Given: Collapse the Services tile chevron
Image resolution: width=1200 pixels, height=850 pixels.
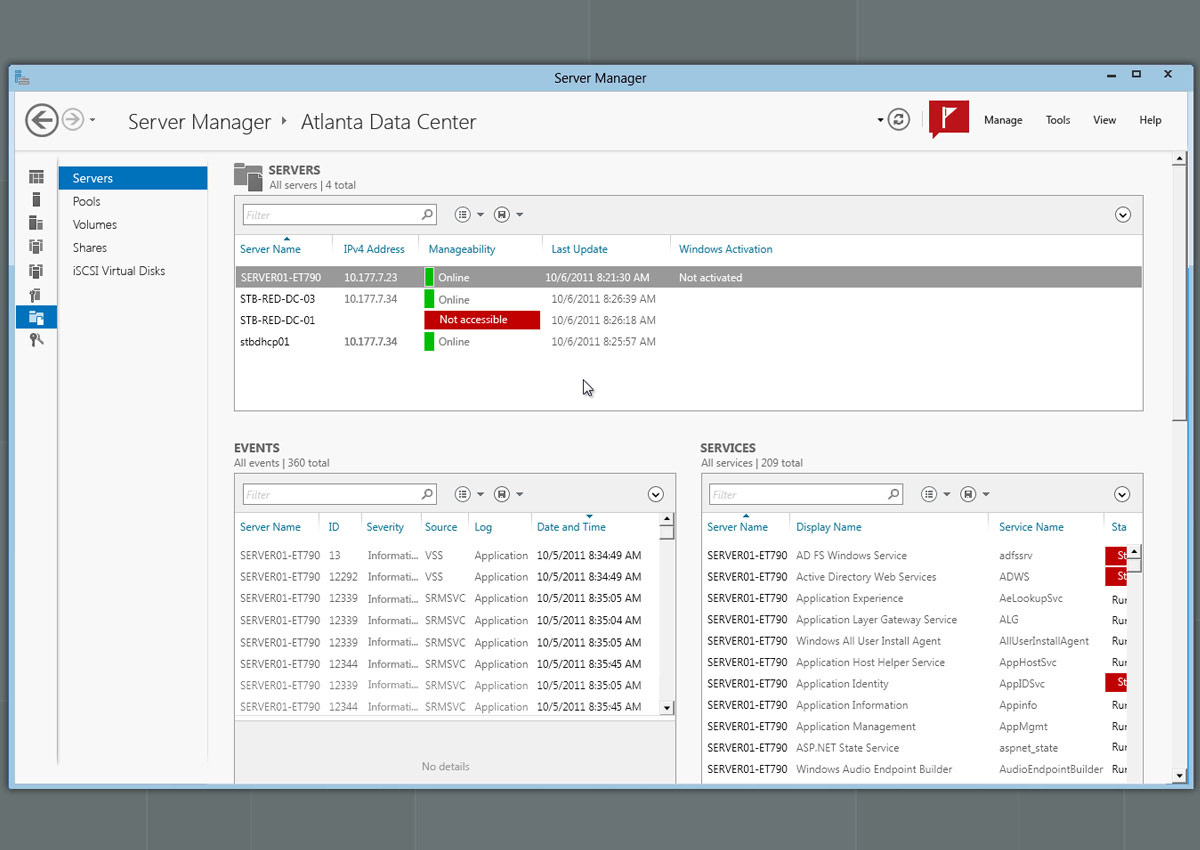Looking at the screenshot, I should (1122, 494).
